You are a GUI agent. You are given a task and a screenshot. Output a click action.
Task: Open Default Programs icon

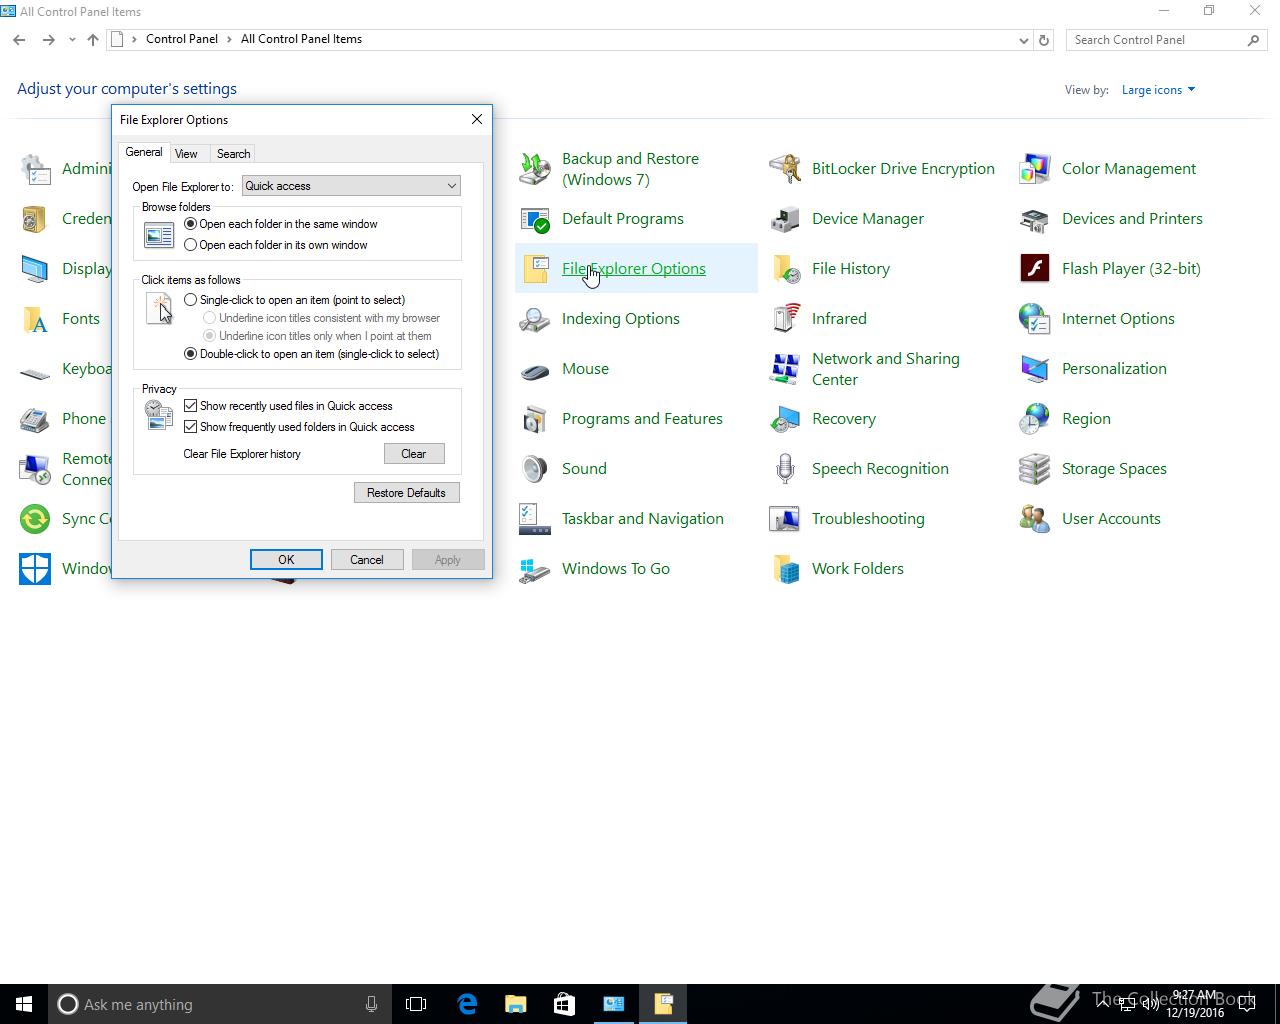[535, 219]
